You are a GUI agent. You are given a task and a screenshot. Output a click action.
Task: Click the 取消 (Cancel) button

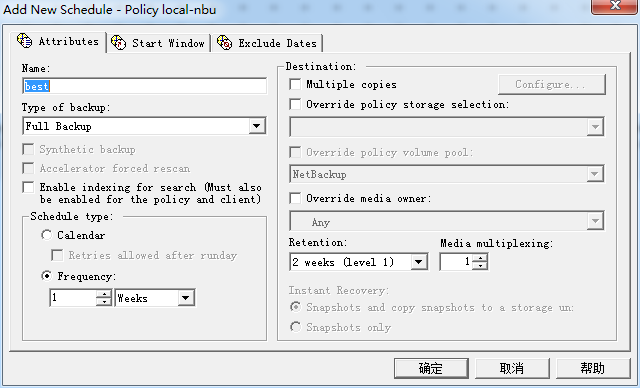512,368
